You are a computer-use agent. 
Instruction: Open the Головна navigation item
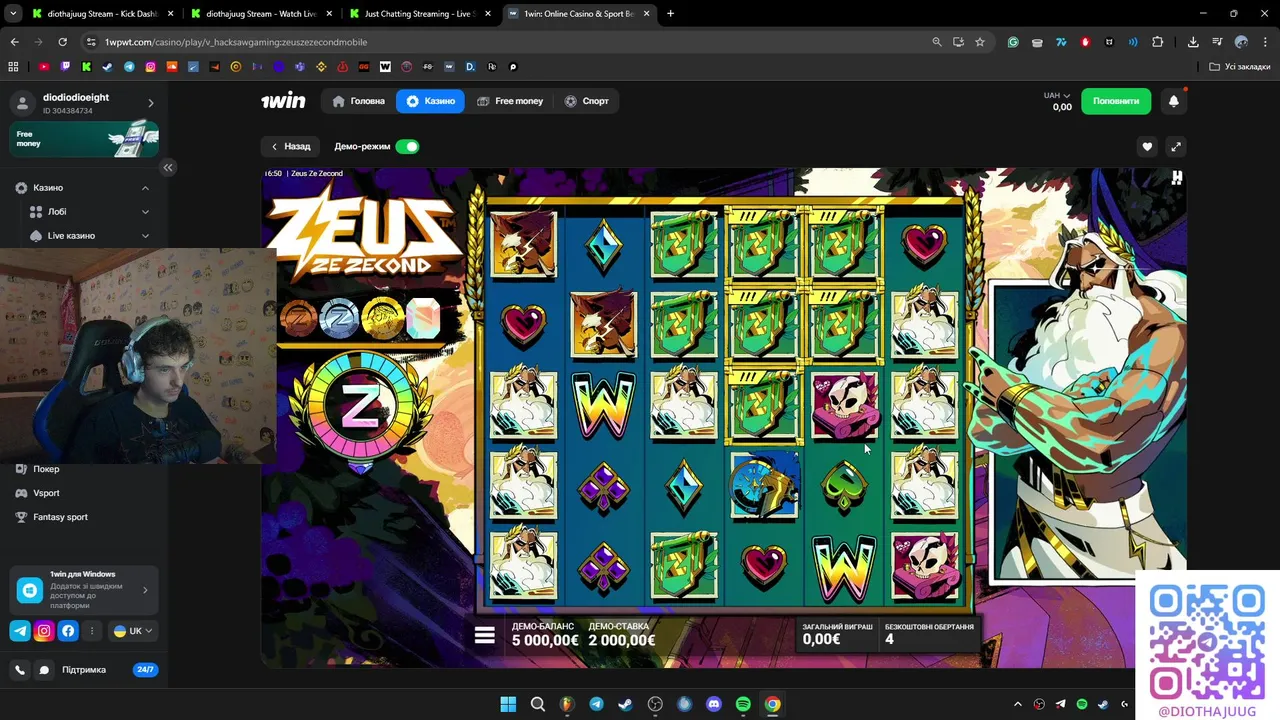[358, 101]
